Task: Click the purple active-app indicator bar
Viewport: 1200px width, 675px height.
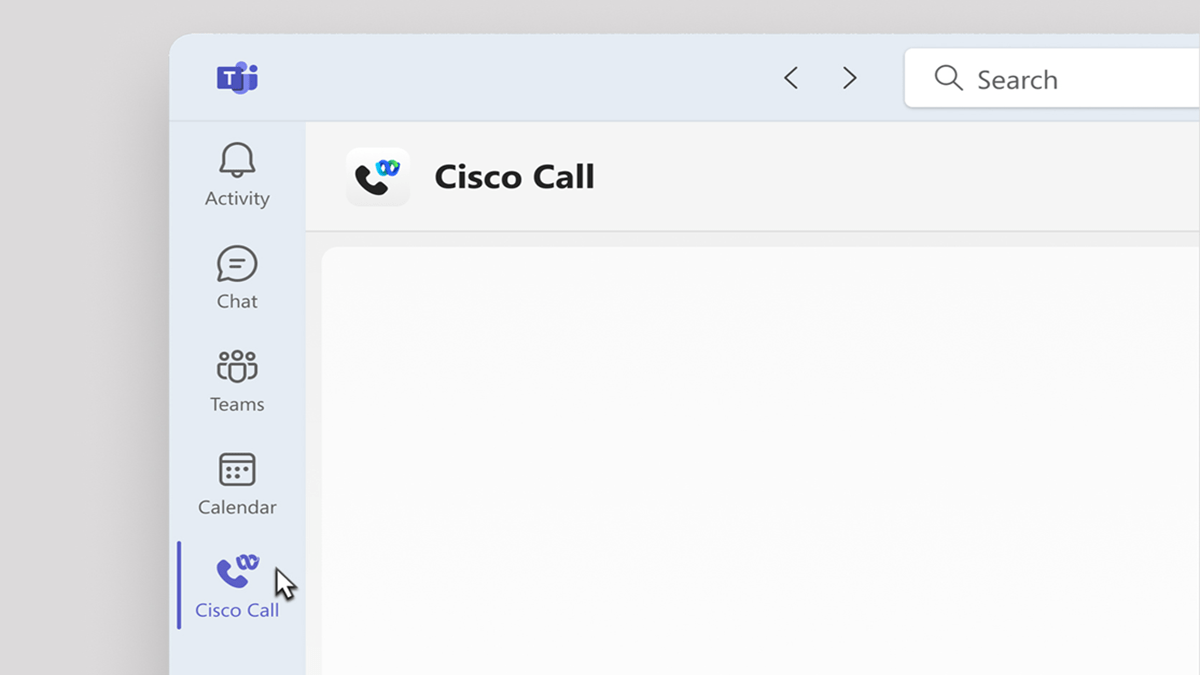Action: point(181,585)
